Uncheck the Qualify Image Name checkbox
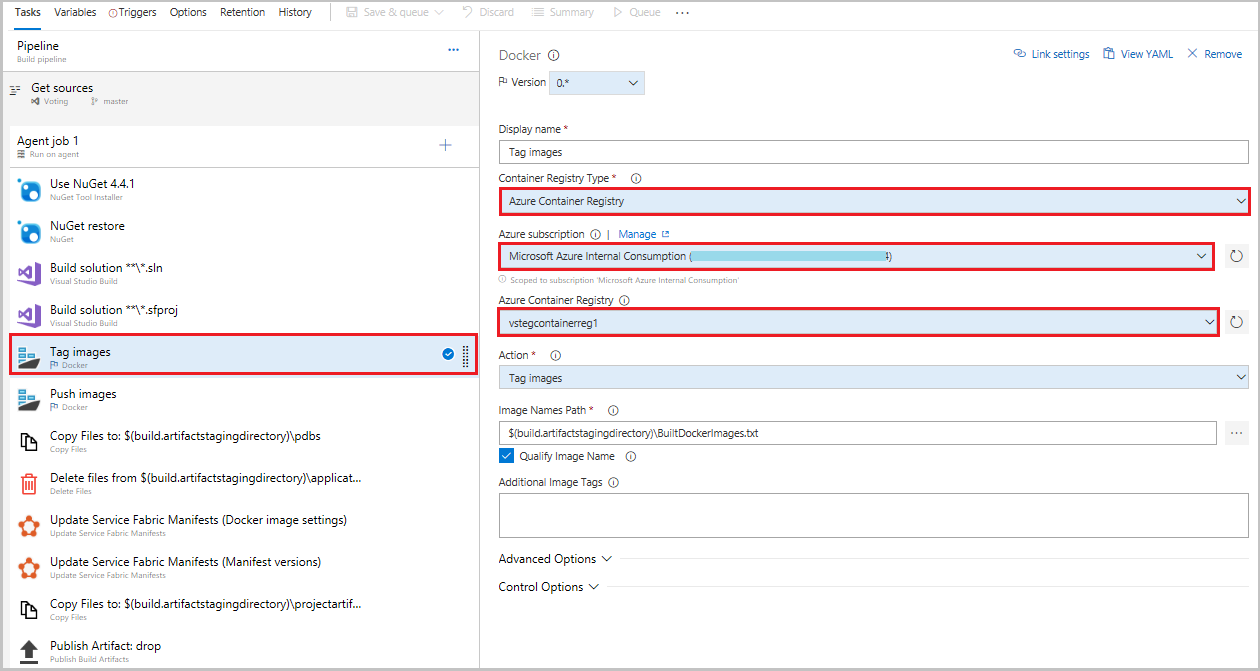The width and height of the screenshot is (1260, 671). coord(505,455)
